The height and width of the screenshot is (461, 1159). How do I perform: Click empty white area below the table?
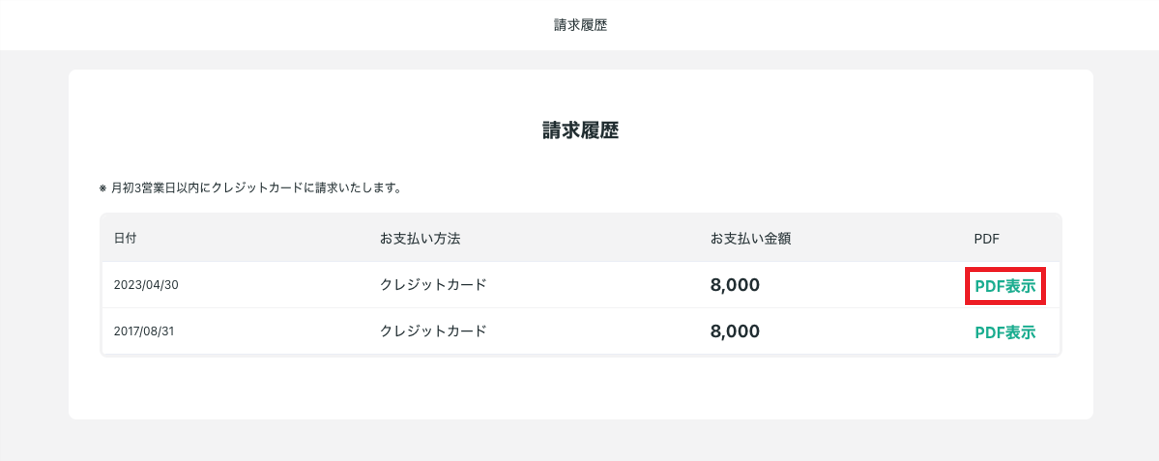[x=580, y=388]
